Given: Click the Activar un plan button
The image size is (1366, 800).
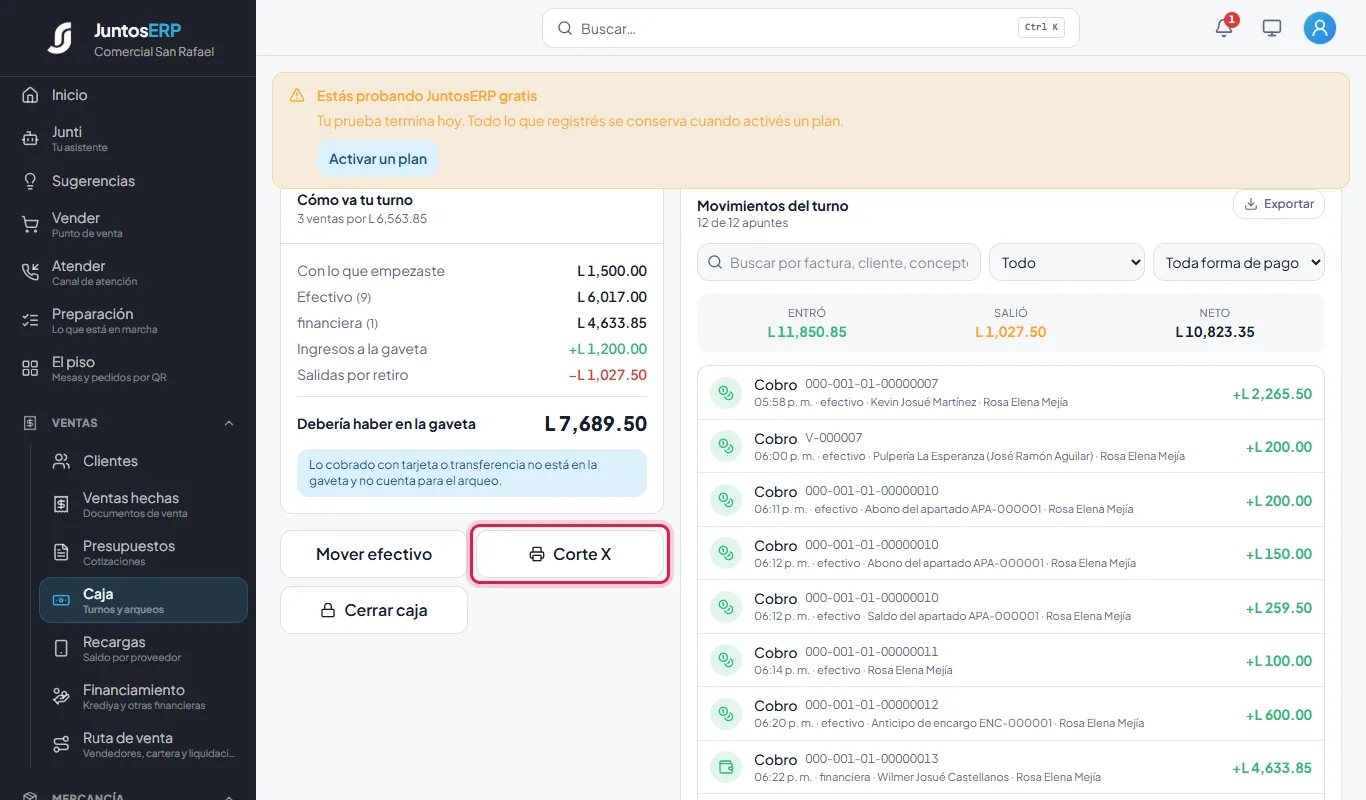Looking at the screenshot, I should tap(378, 159).
